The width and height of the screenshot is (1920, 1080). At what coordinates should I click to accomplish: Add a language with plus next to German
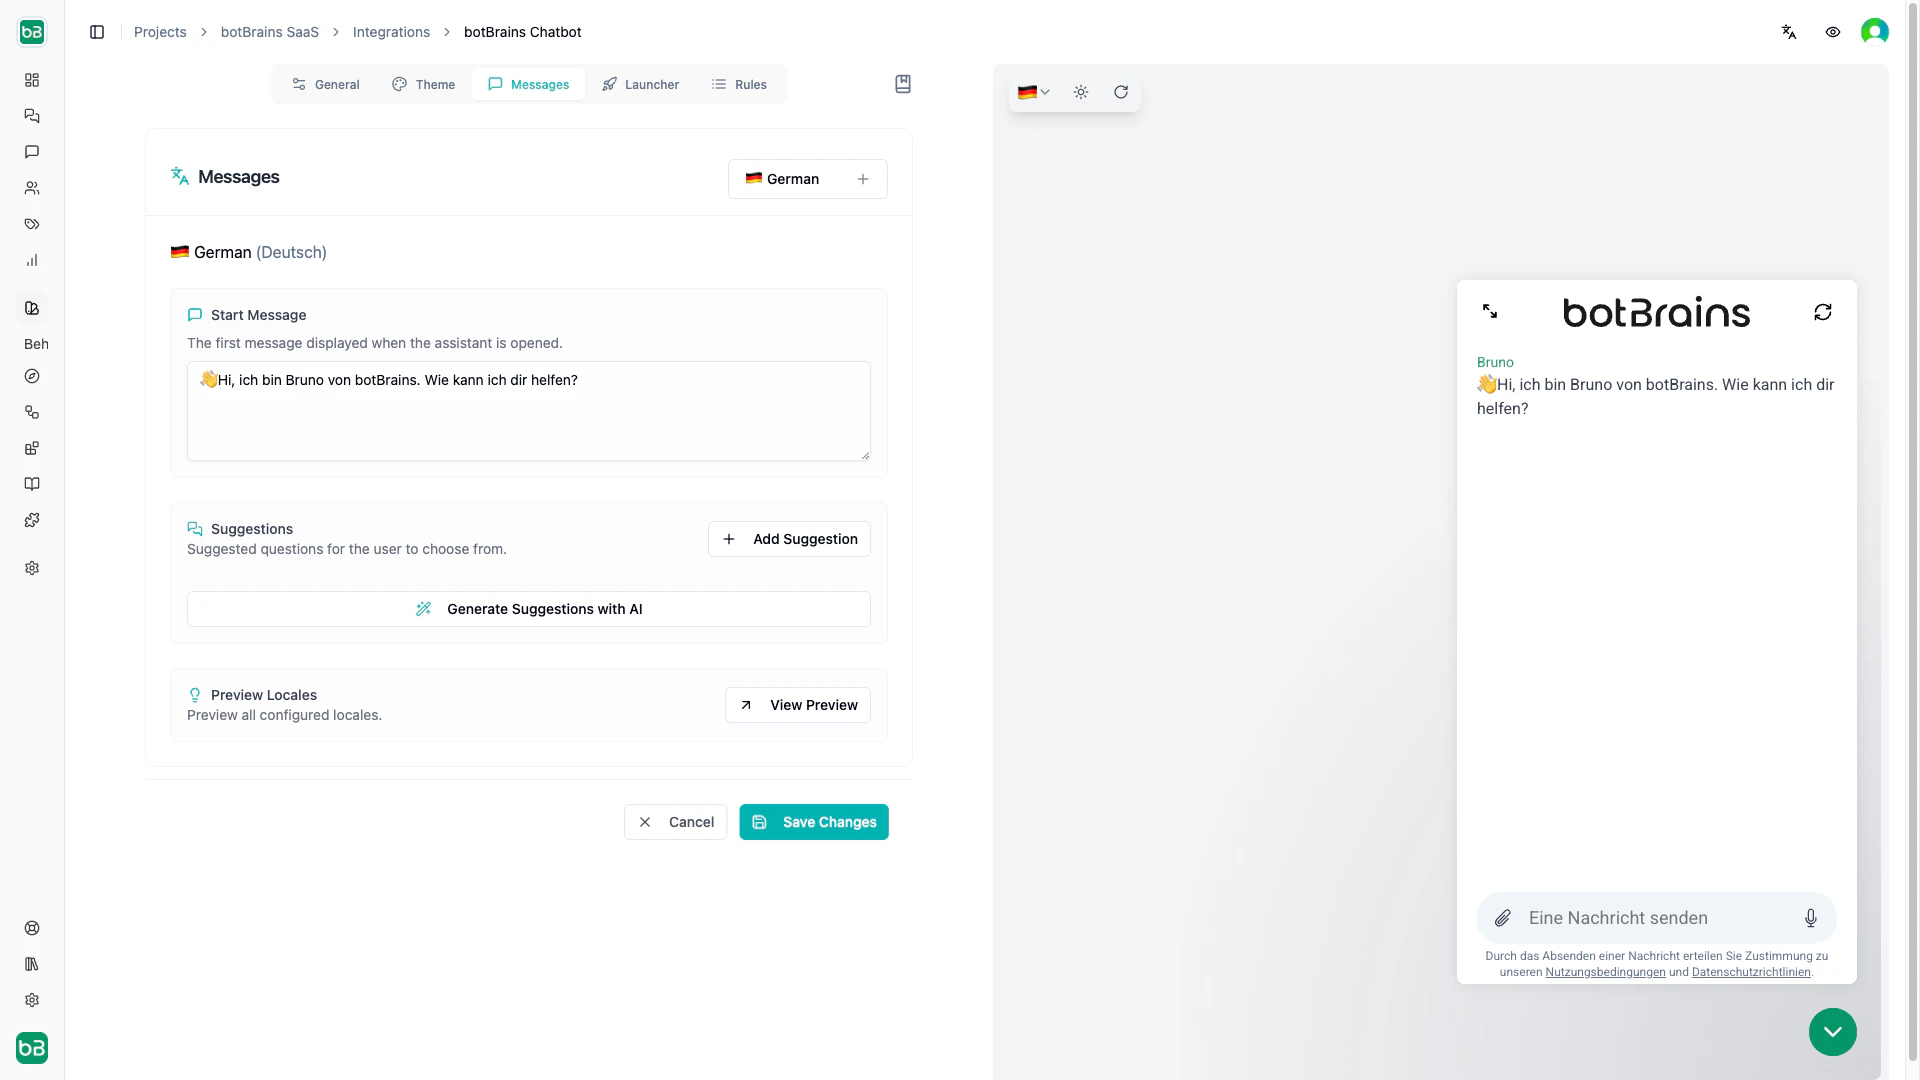863,179
